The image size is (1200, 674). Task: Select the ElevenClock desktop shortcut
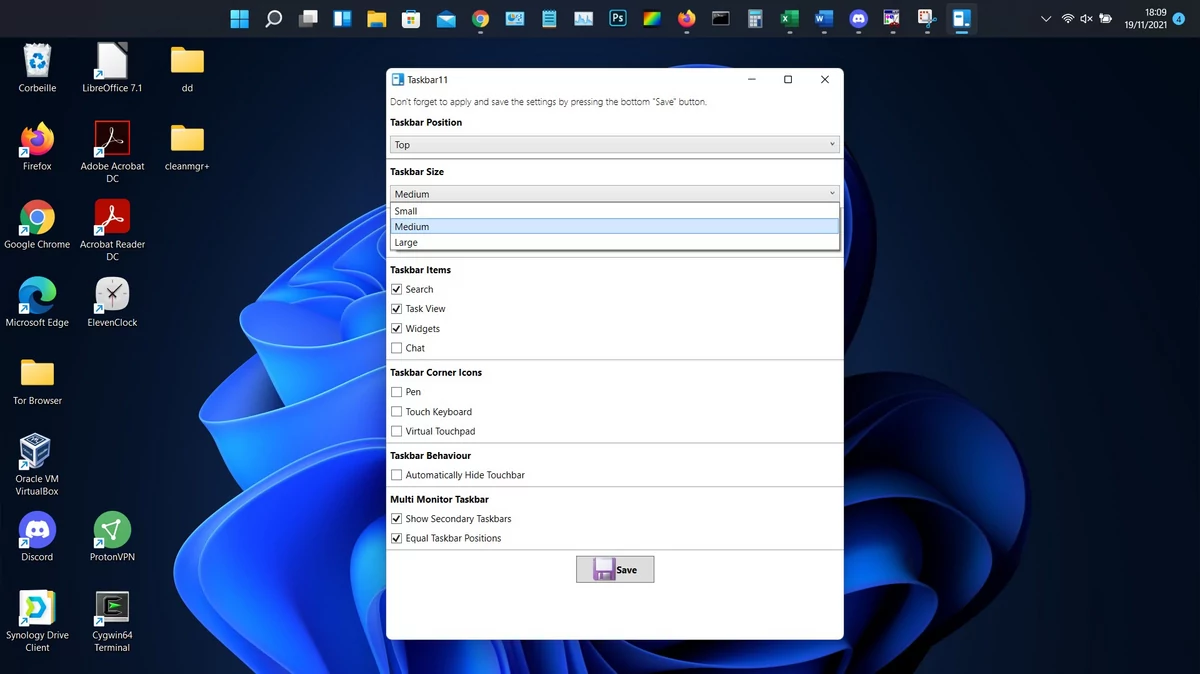coord(112,302)
